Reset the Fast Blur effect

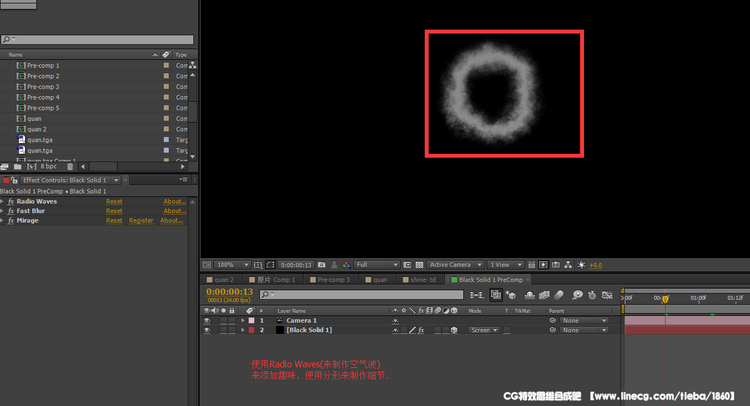coord(114,211)
